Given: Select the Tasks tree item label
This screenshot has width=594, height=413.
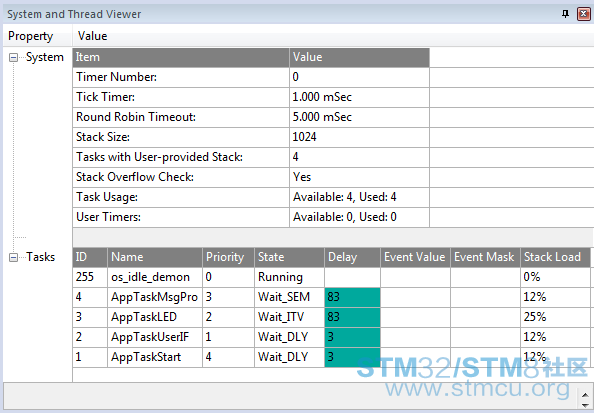Looking at the screenshot, I should pyautogui.click(x=41, y=257).
